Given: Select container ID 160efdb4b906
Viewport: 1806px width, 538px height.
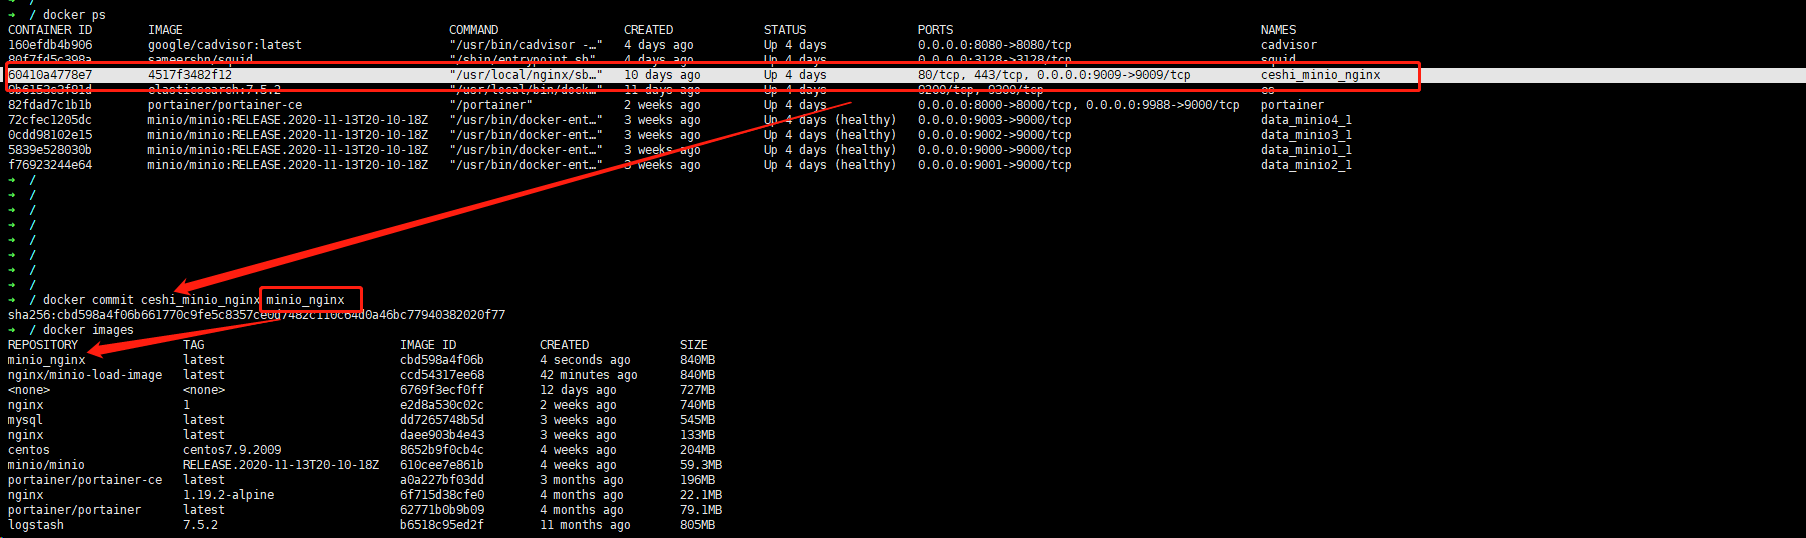Looking at the screenshot, I should [50, 45].
